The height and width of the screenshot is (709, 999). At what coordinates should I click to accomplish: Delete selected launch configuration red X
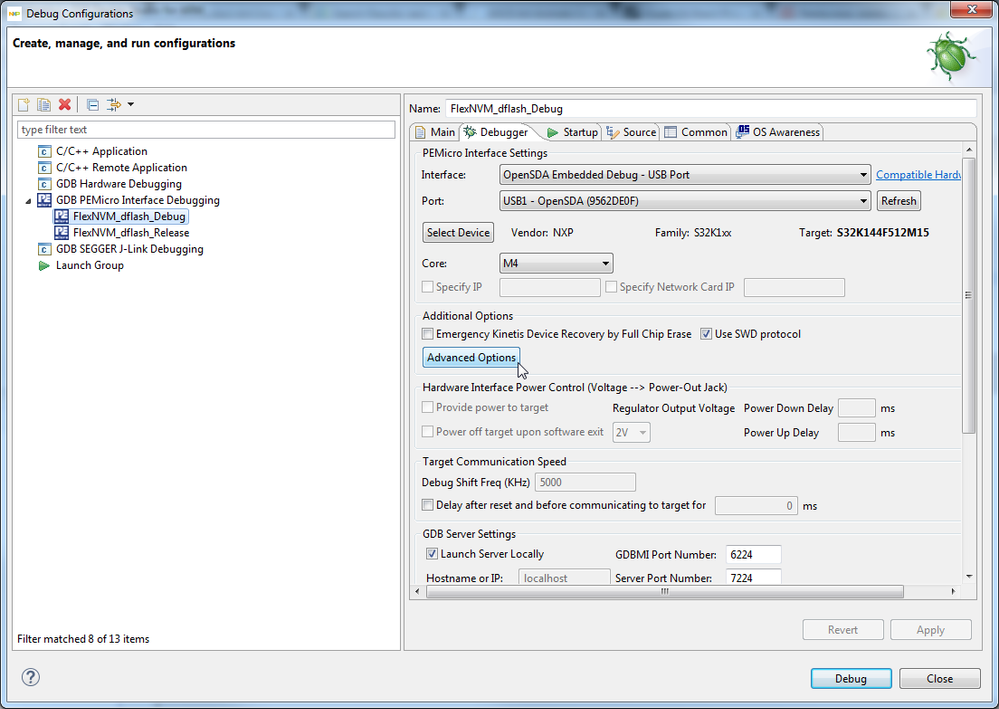64,104
